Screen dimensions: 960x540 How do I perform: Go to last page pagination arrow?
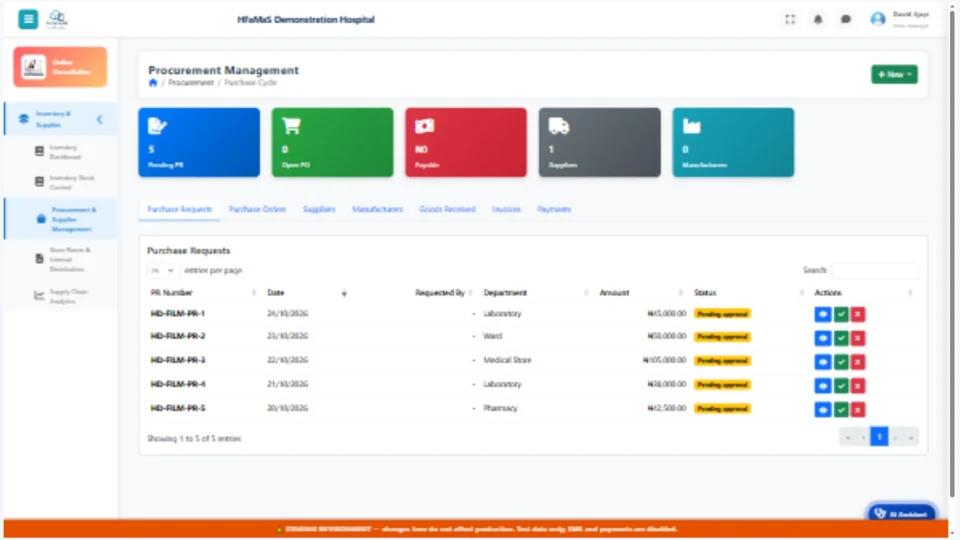click(911, 437)
